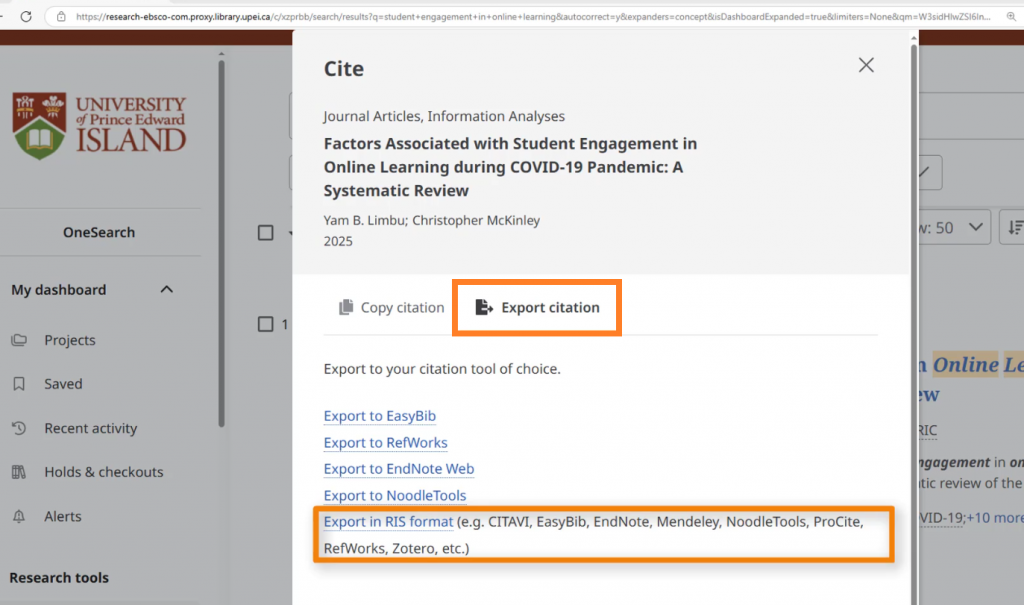The image size is (1024, 605).
Task: Open Projects from the dashboard sidebar
Action: (x=69, y=340)
